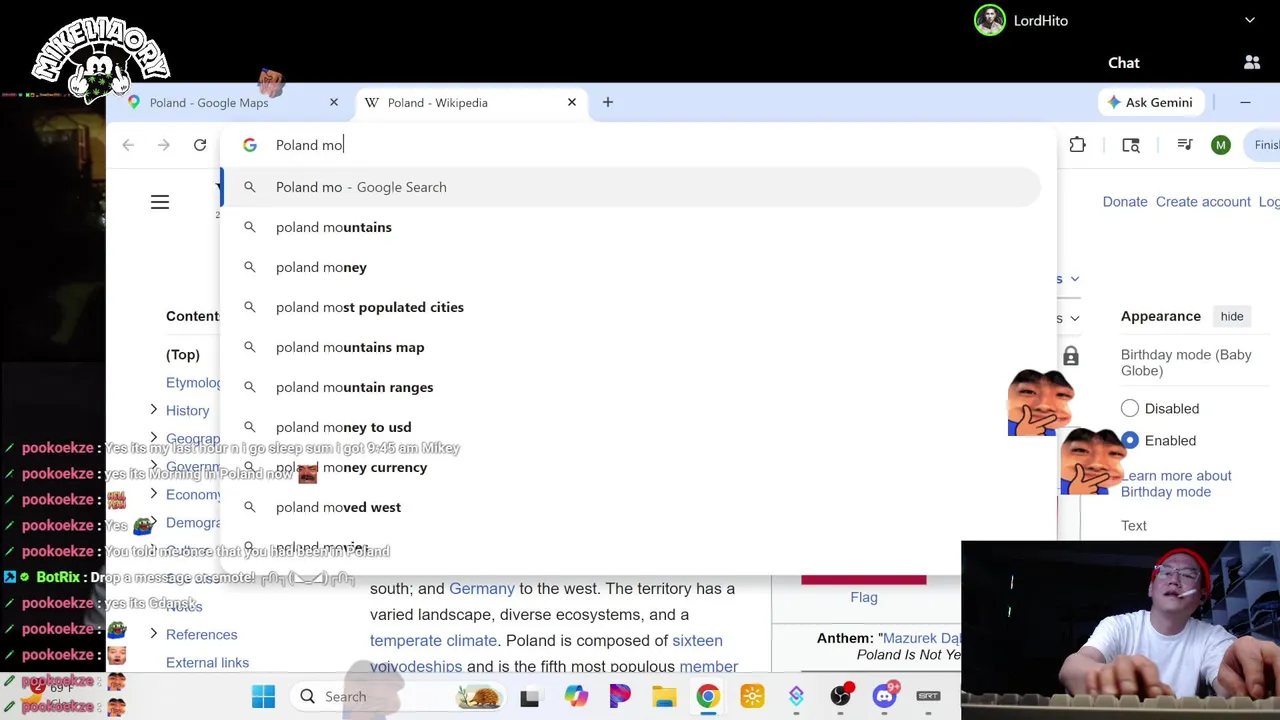The width and height of the screenshot is (1280, 720).
Task: Click the chat participants icon
Action: pos(1252,62)
